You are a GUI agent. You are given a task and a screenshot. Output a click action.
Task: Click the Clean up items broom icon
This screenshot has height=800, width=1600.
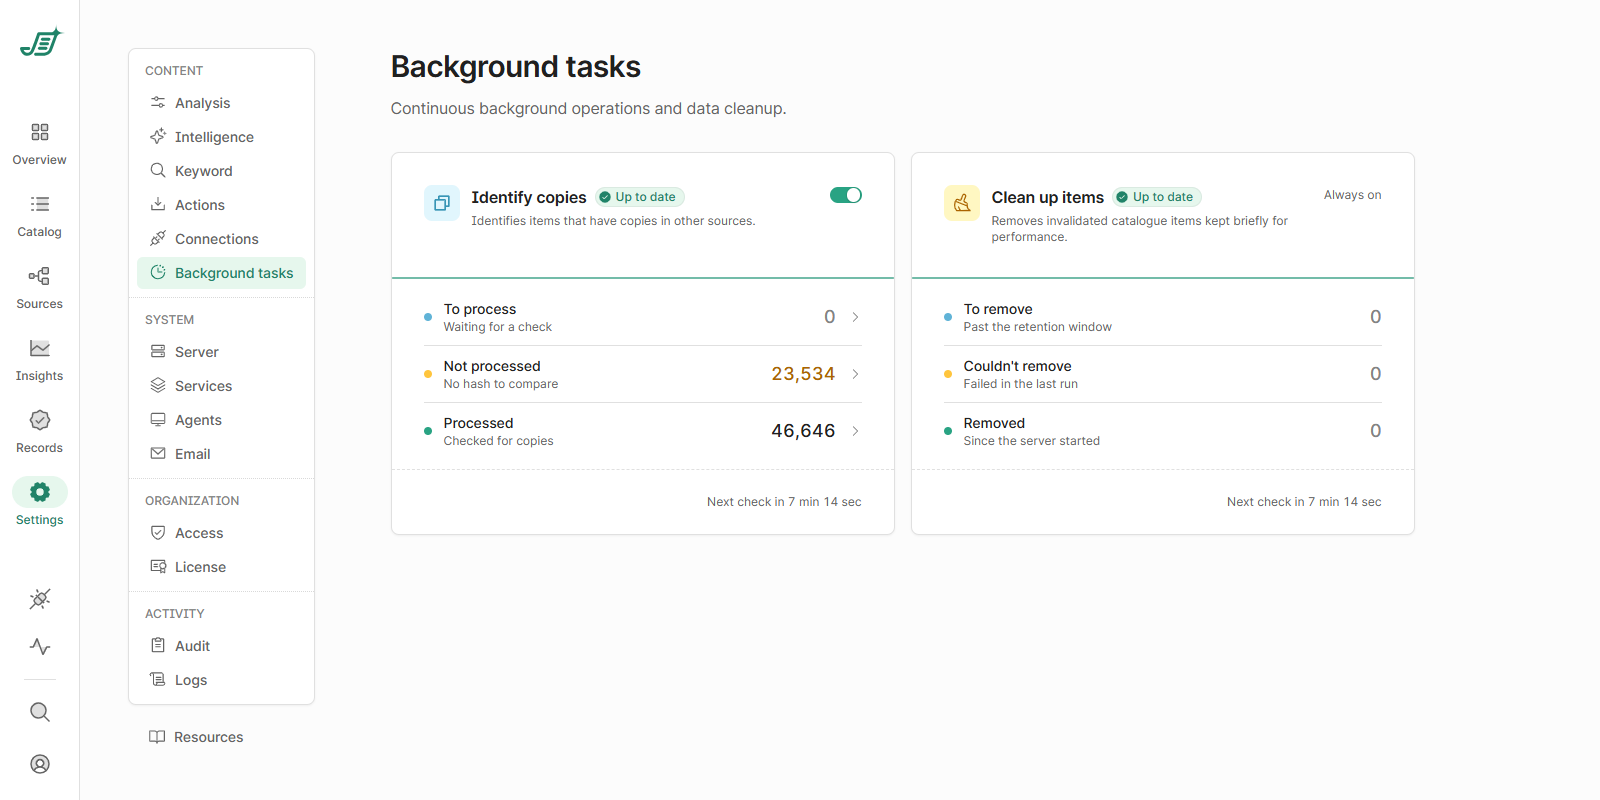[x=962, y=203]
